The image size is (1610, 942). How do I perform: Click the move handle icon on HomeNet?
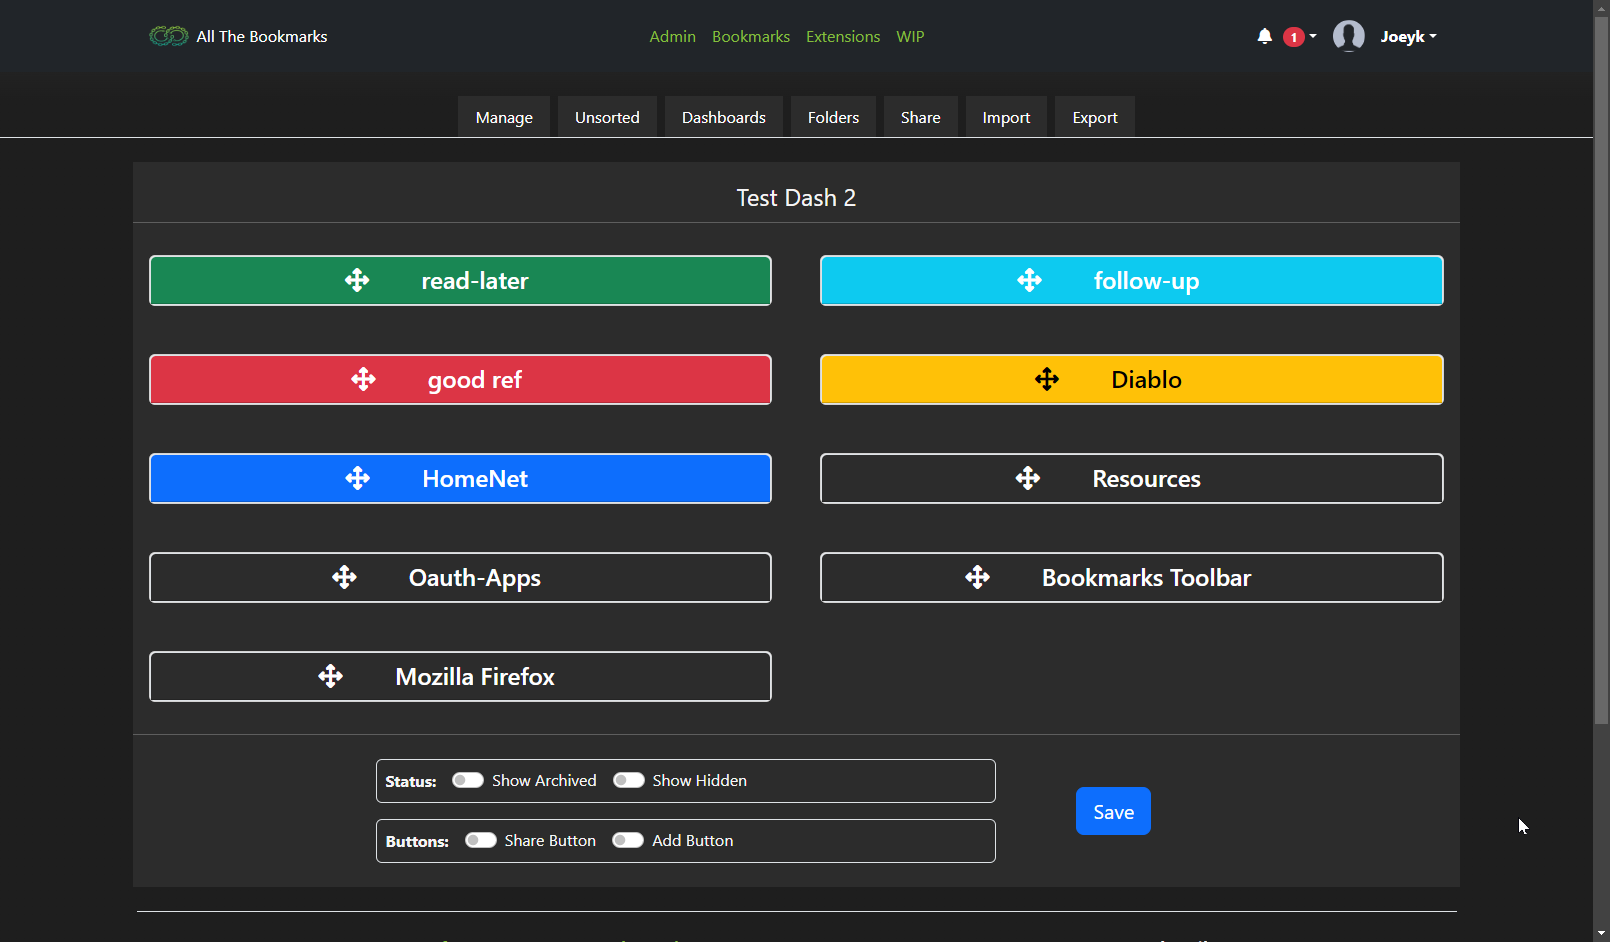[x=357, y=478]
